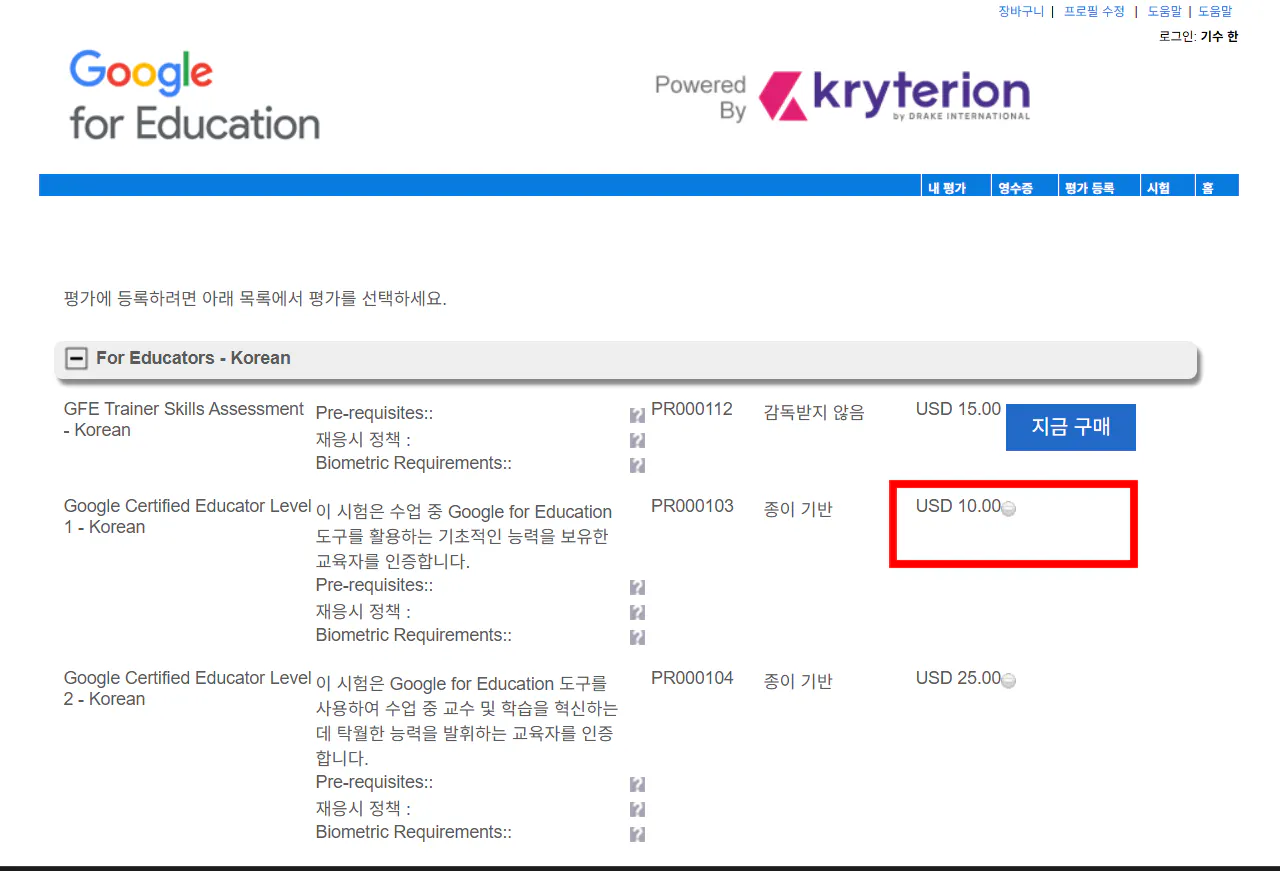Click 재응시 정책 label under Educator Level 1
Viewport: 1280px width, 871px height.
(x=363, y=611)
